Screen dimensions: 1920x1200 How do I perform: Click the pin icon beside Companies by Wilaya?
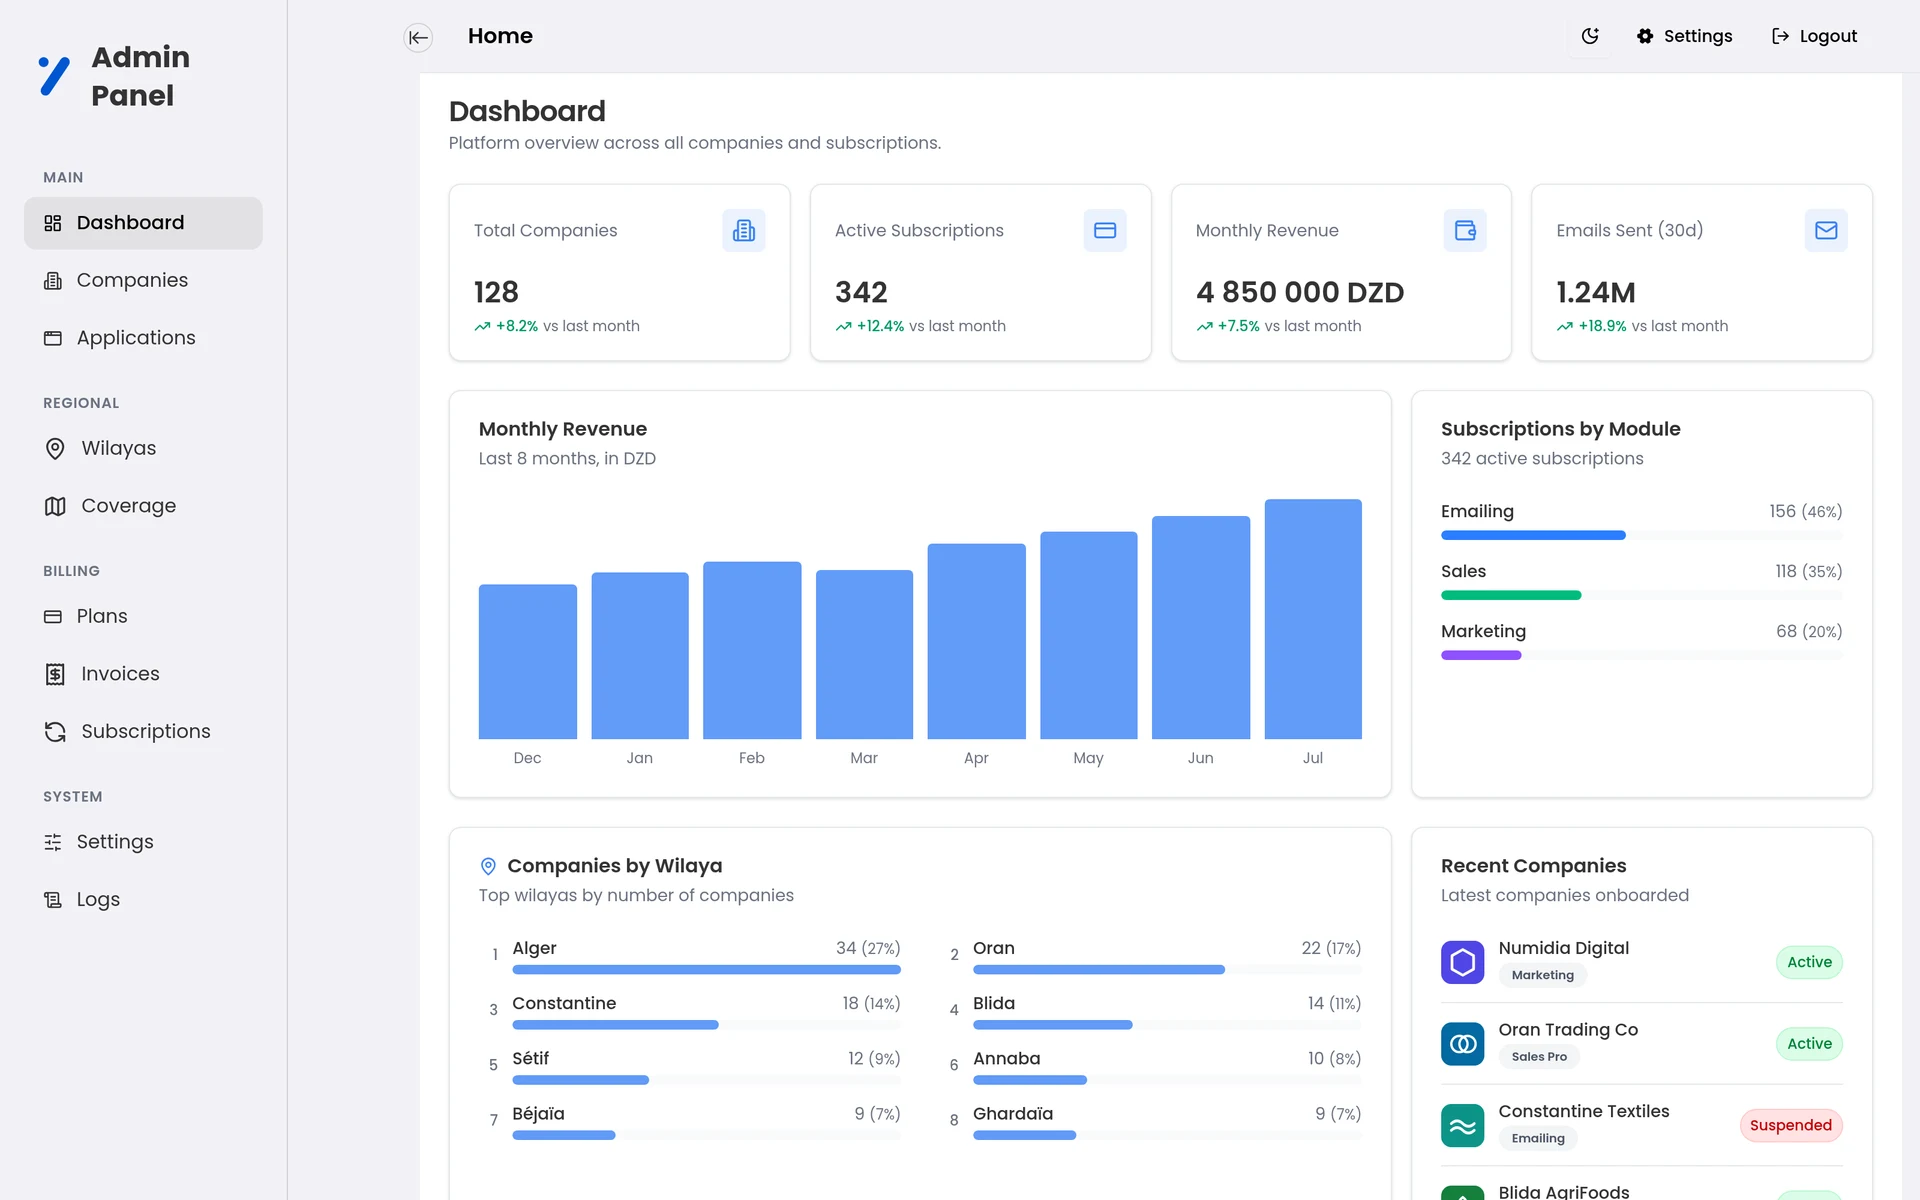[x=488, y=866]
